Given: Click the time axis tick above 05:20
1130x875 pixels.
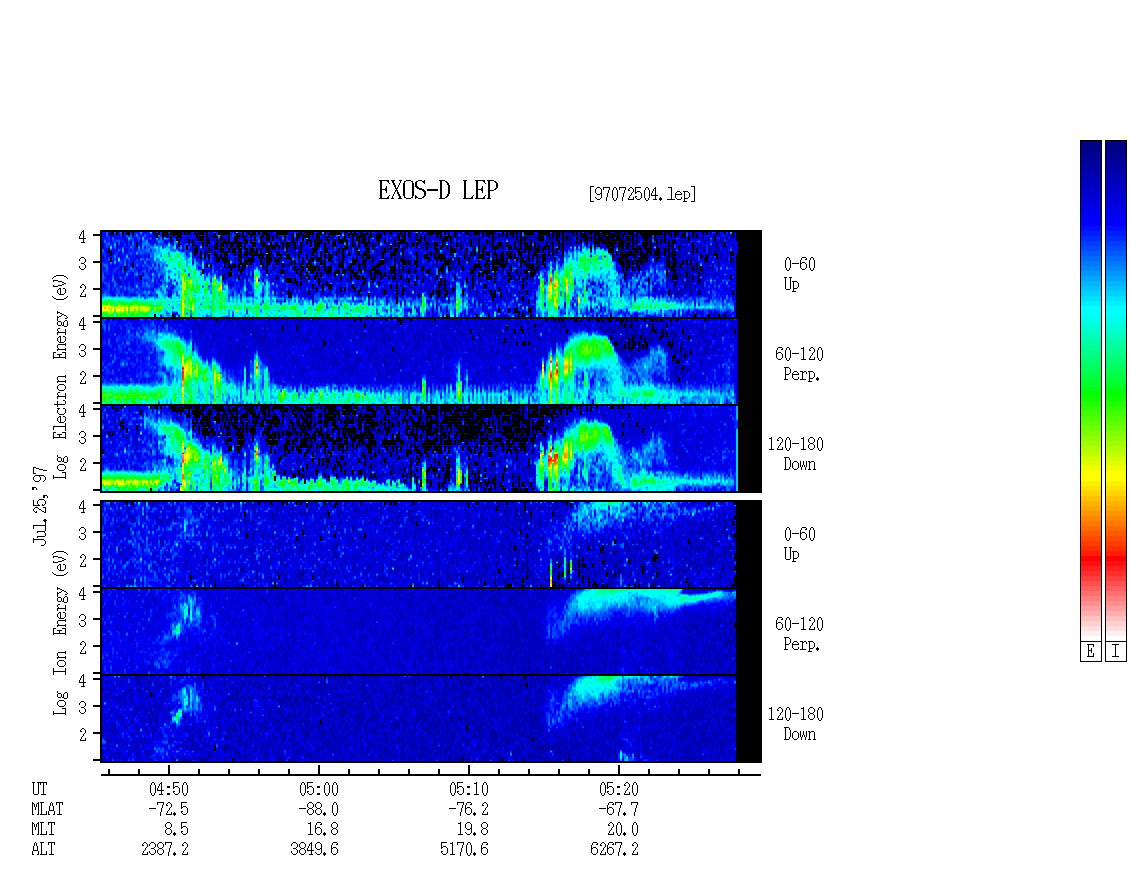Looking at the screenshot, I should (x=618, y=770).
